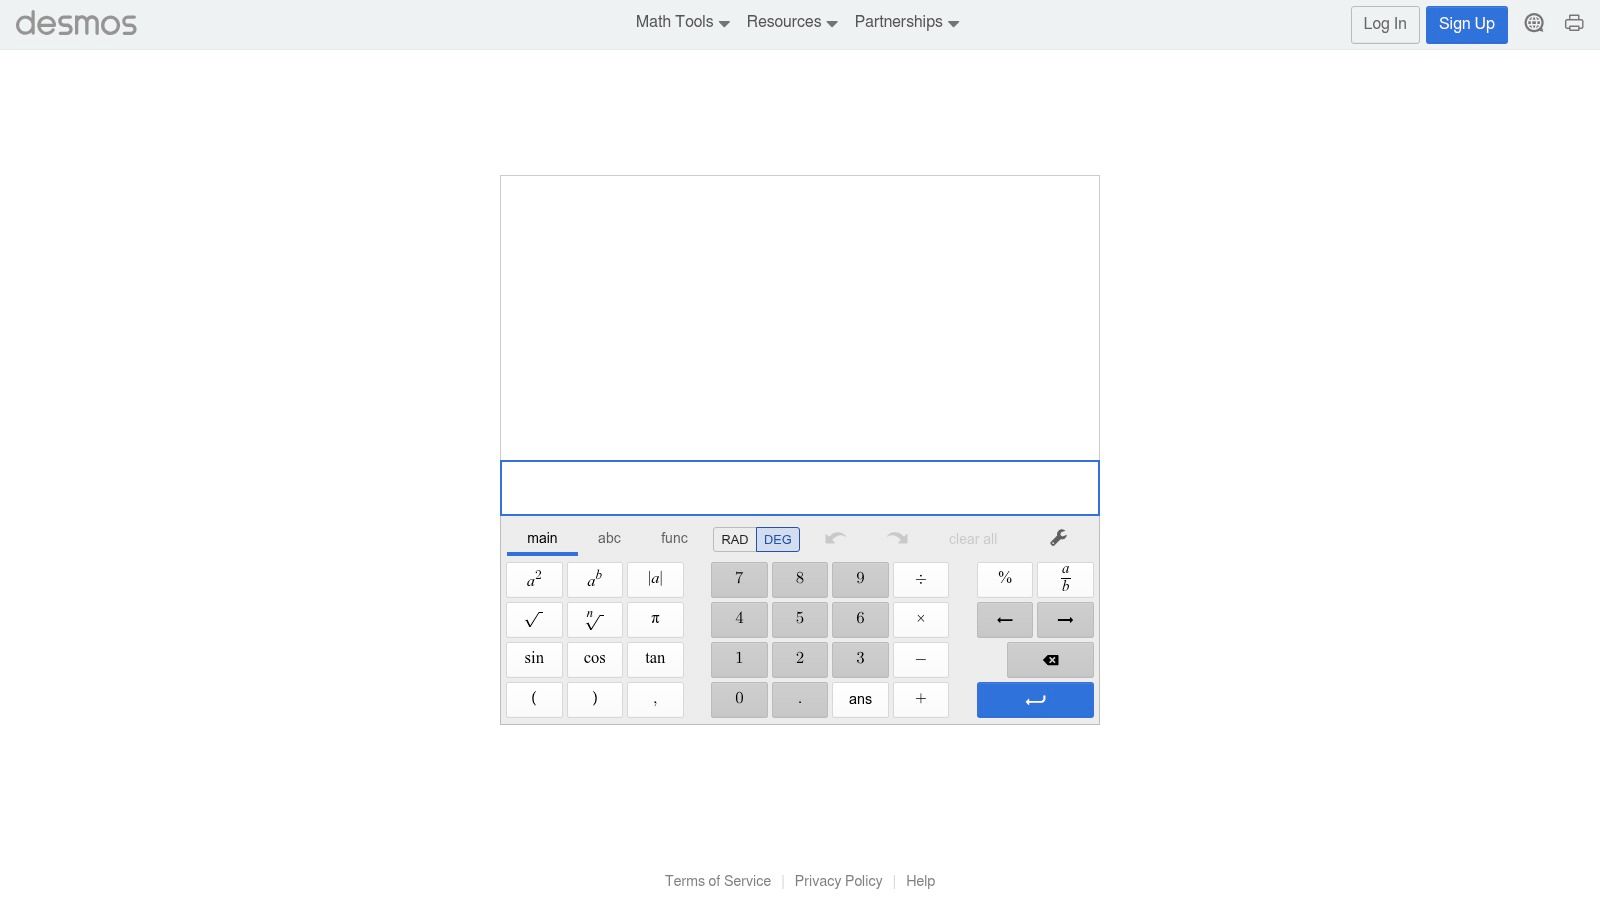Click the a squared key
The height and width of the screenshot is (900, 1600).
click(x=534, y=580)
